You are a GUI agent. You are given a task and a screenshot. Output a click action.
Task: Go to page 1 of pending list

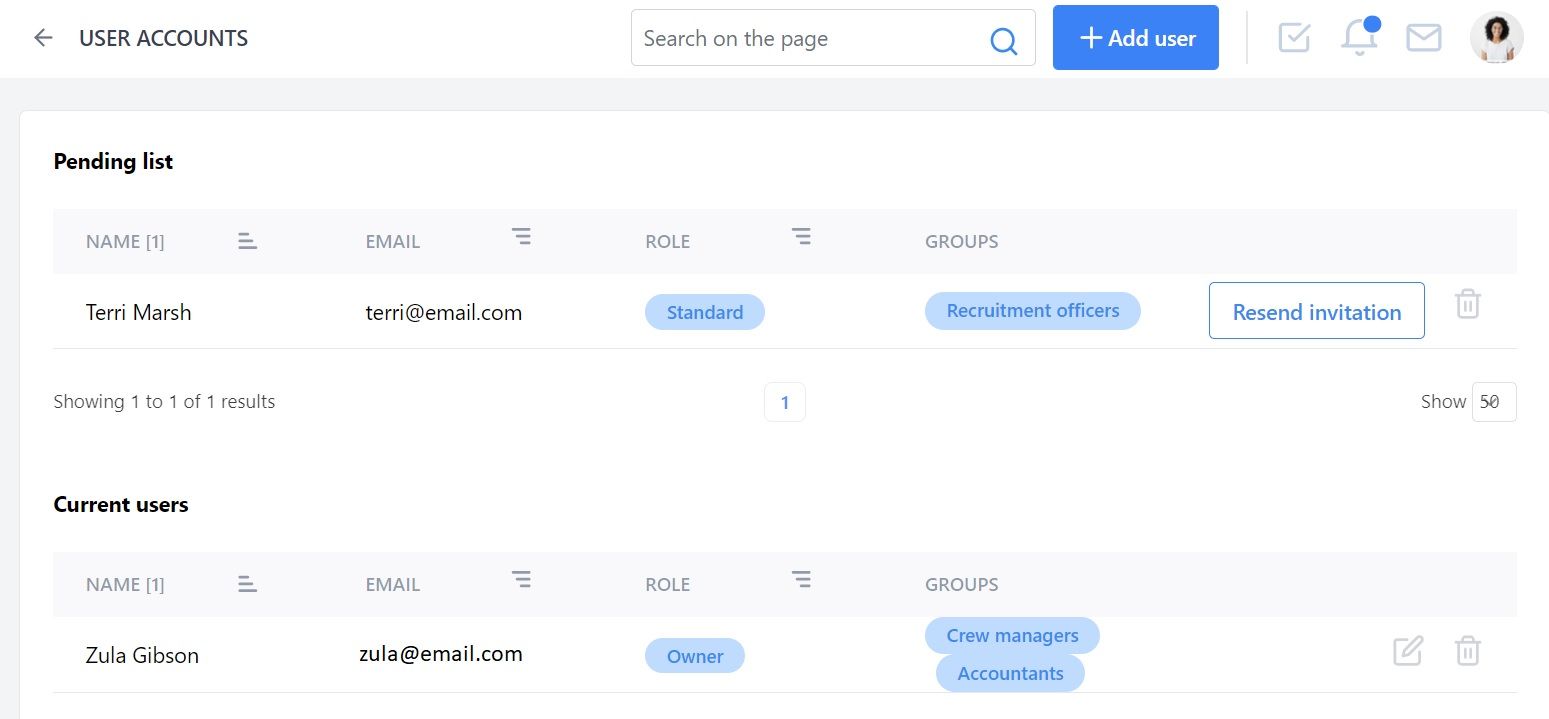tap(785, 402)
